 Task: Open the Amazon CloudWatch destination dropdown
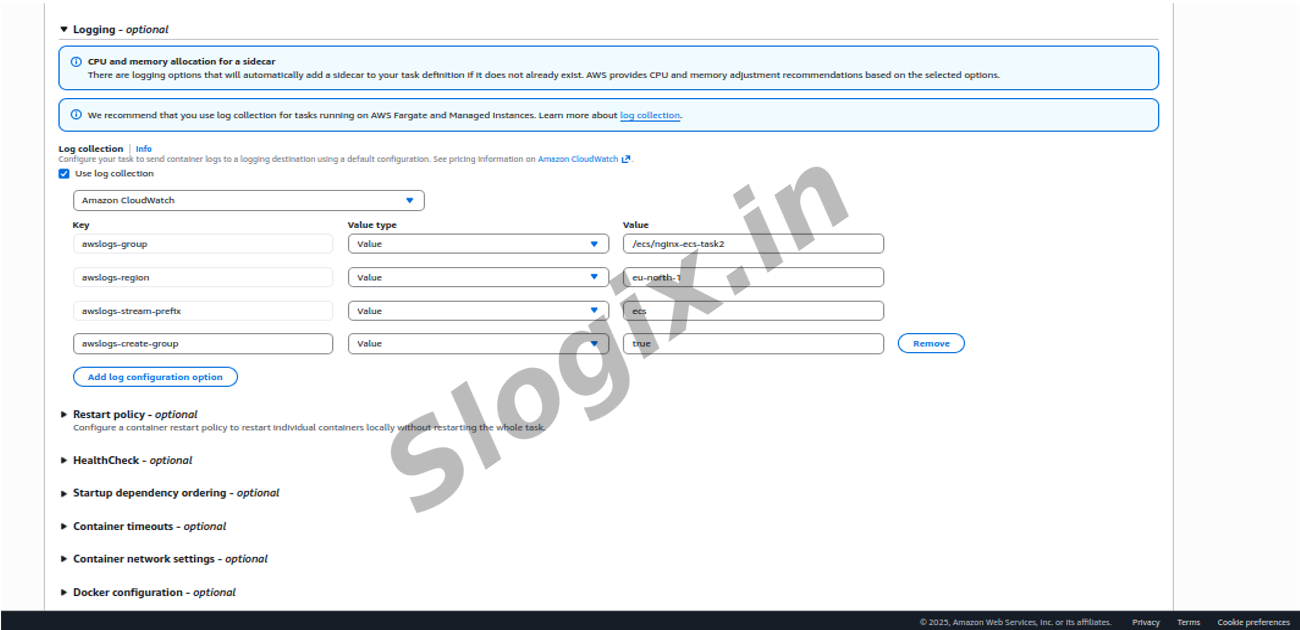(249, 201)
